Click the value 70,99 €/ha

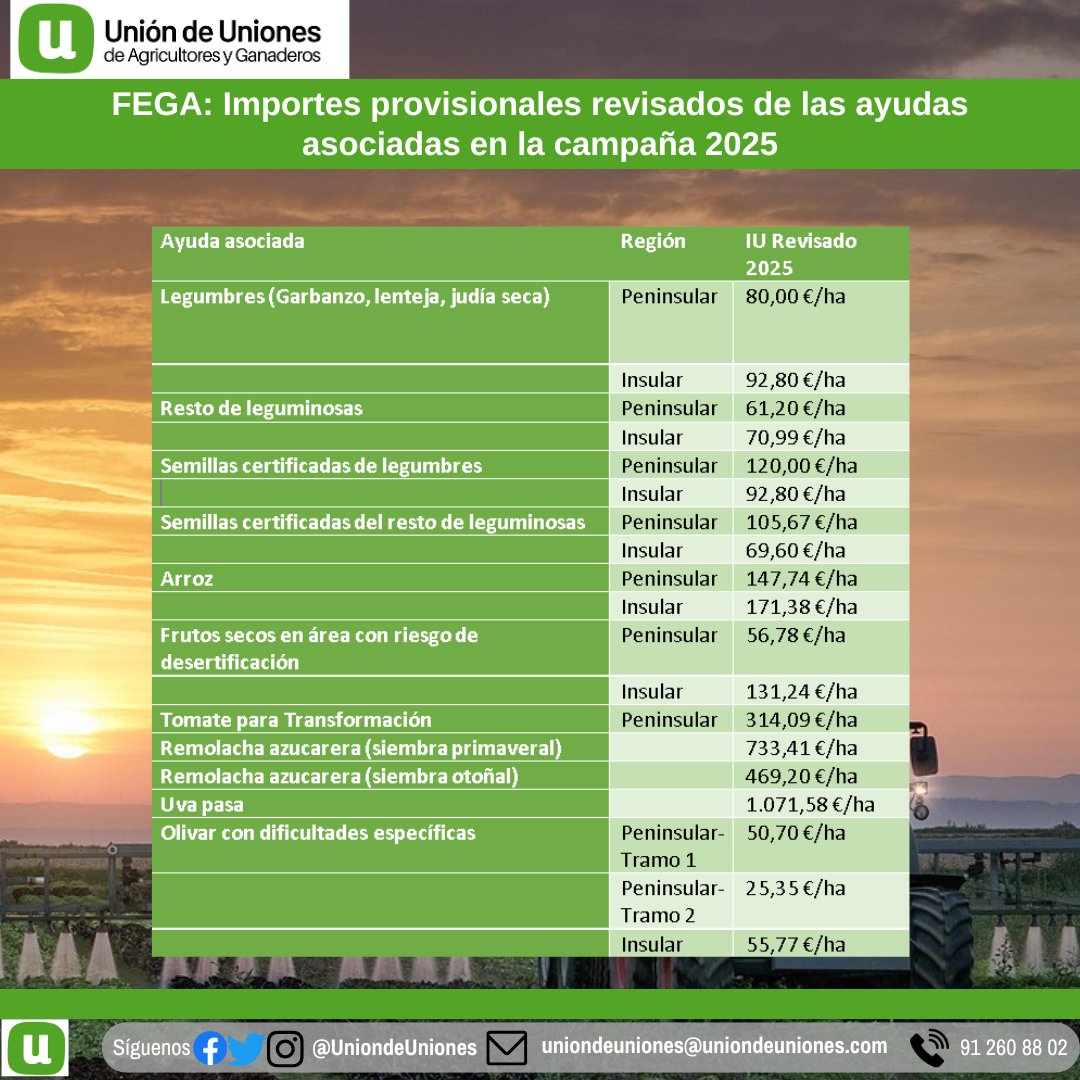(796, 437)
